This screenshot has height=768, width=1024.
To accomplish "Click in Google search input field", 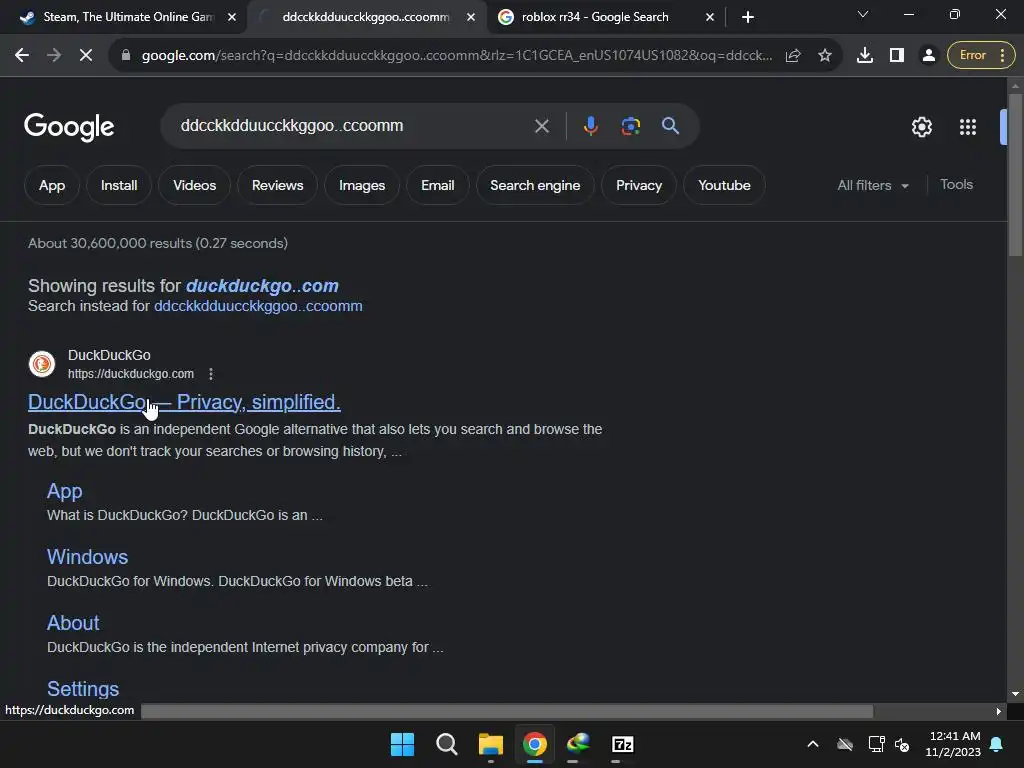I will [353, 126].
